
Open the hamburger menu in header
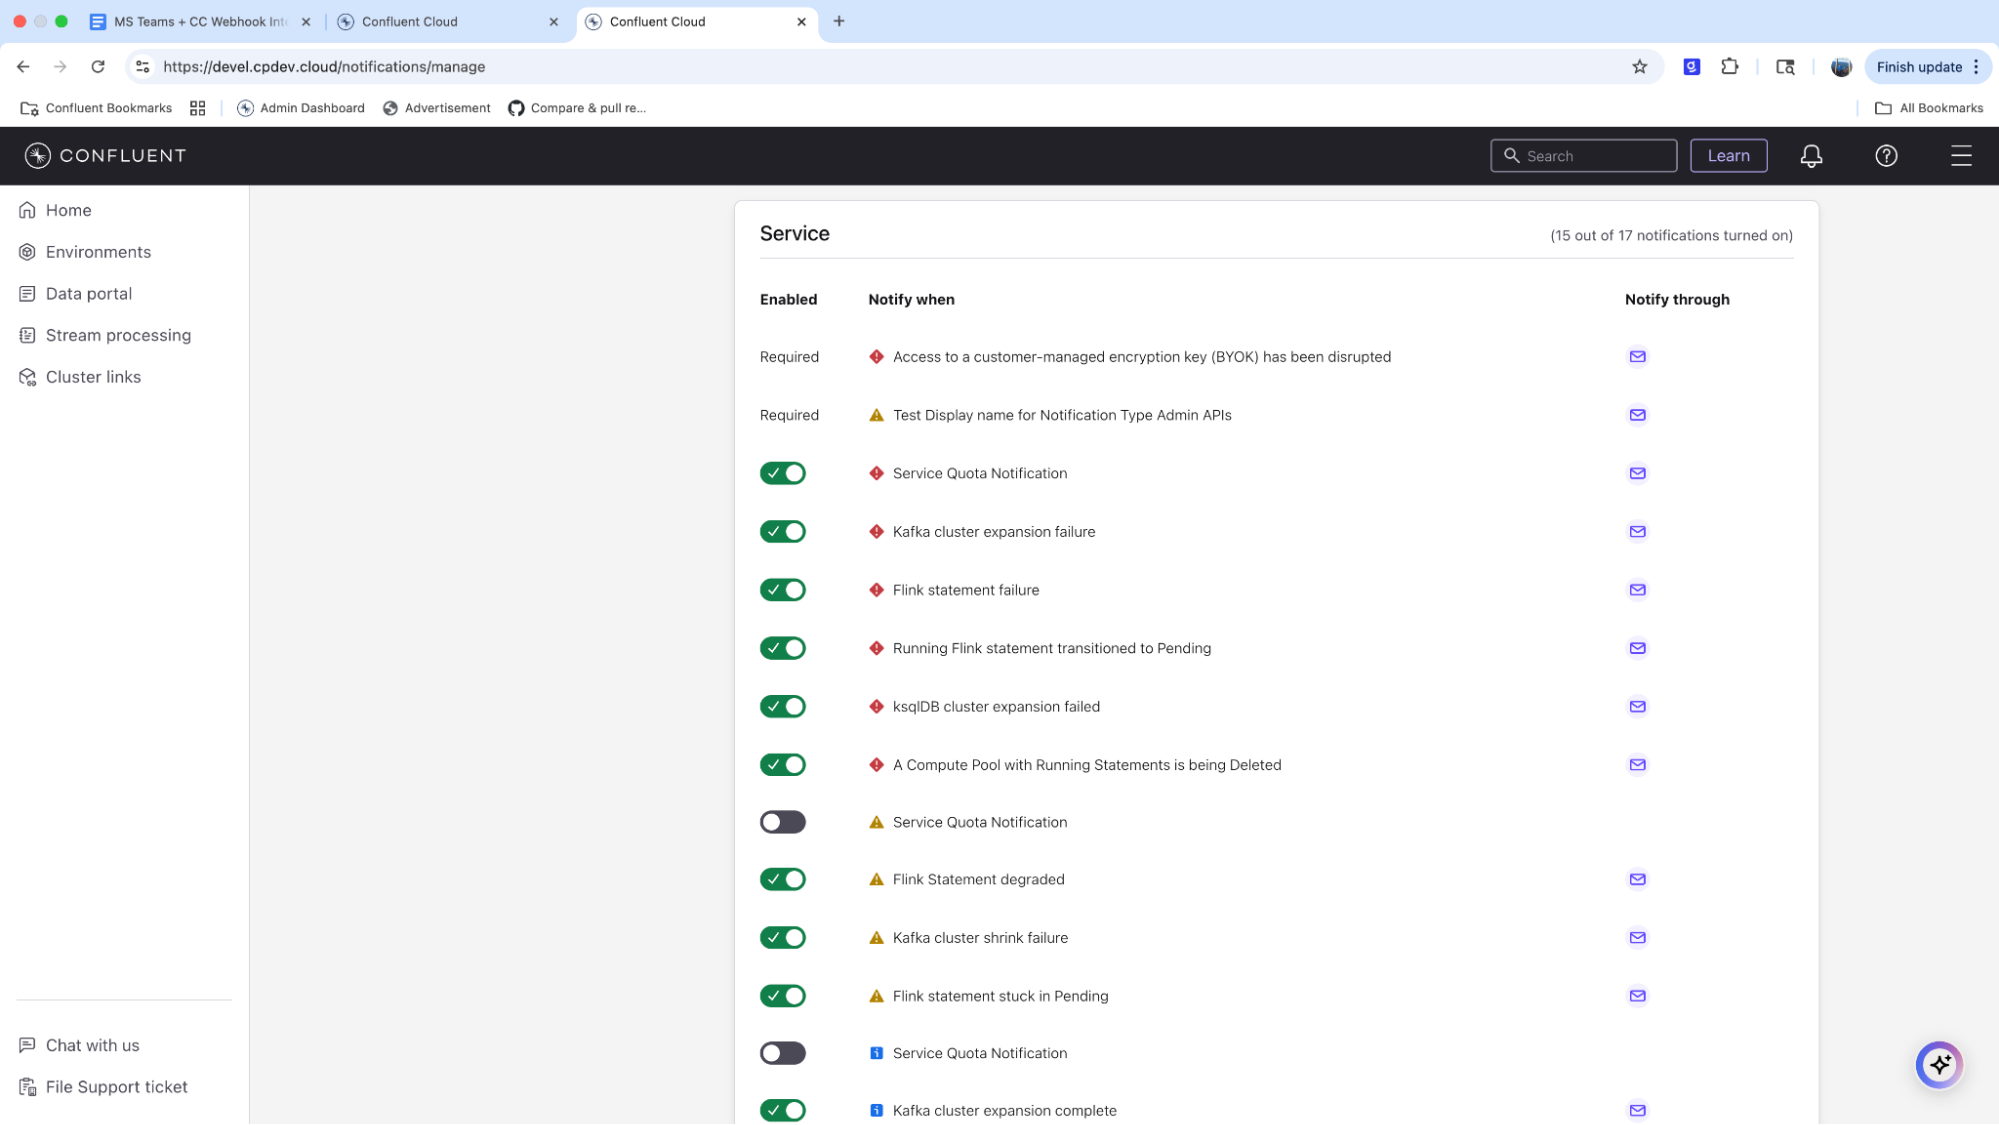(x=1960, y=156)
